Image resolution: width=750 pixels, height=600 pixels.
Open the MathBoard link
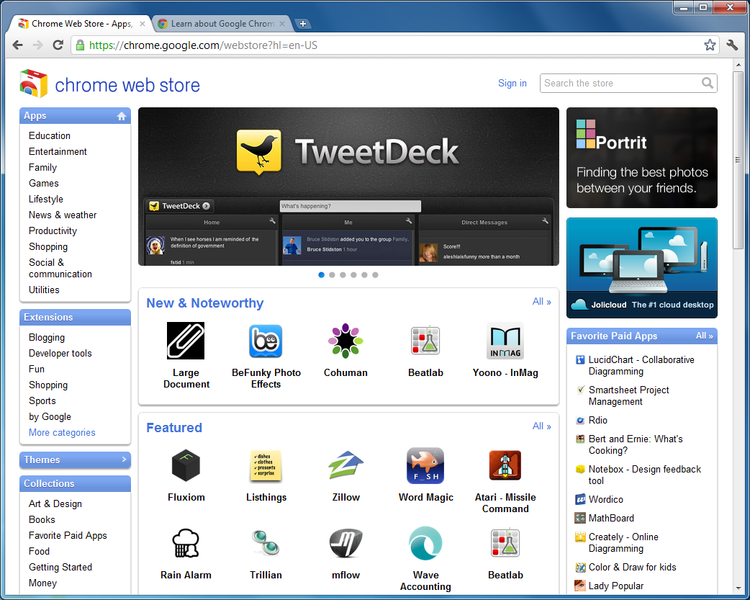611,518
